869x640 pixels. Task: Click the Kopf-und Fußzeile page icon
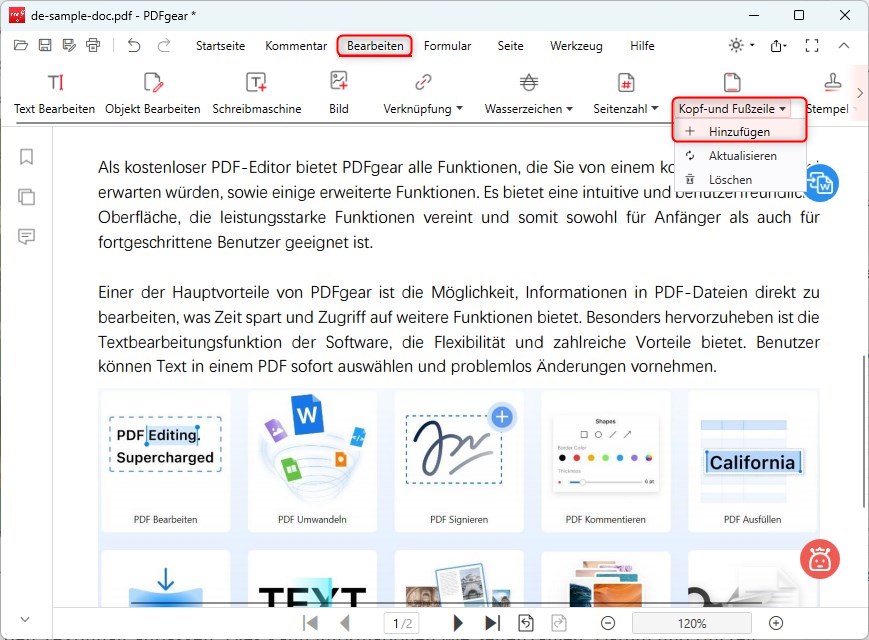[x=732, y=83]
